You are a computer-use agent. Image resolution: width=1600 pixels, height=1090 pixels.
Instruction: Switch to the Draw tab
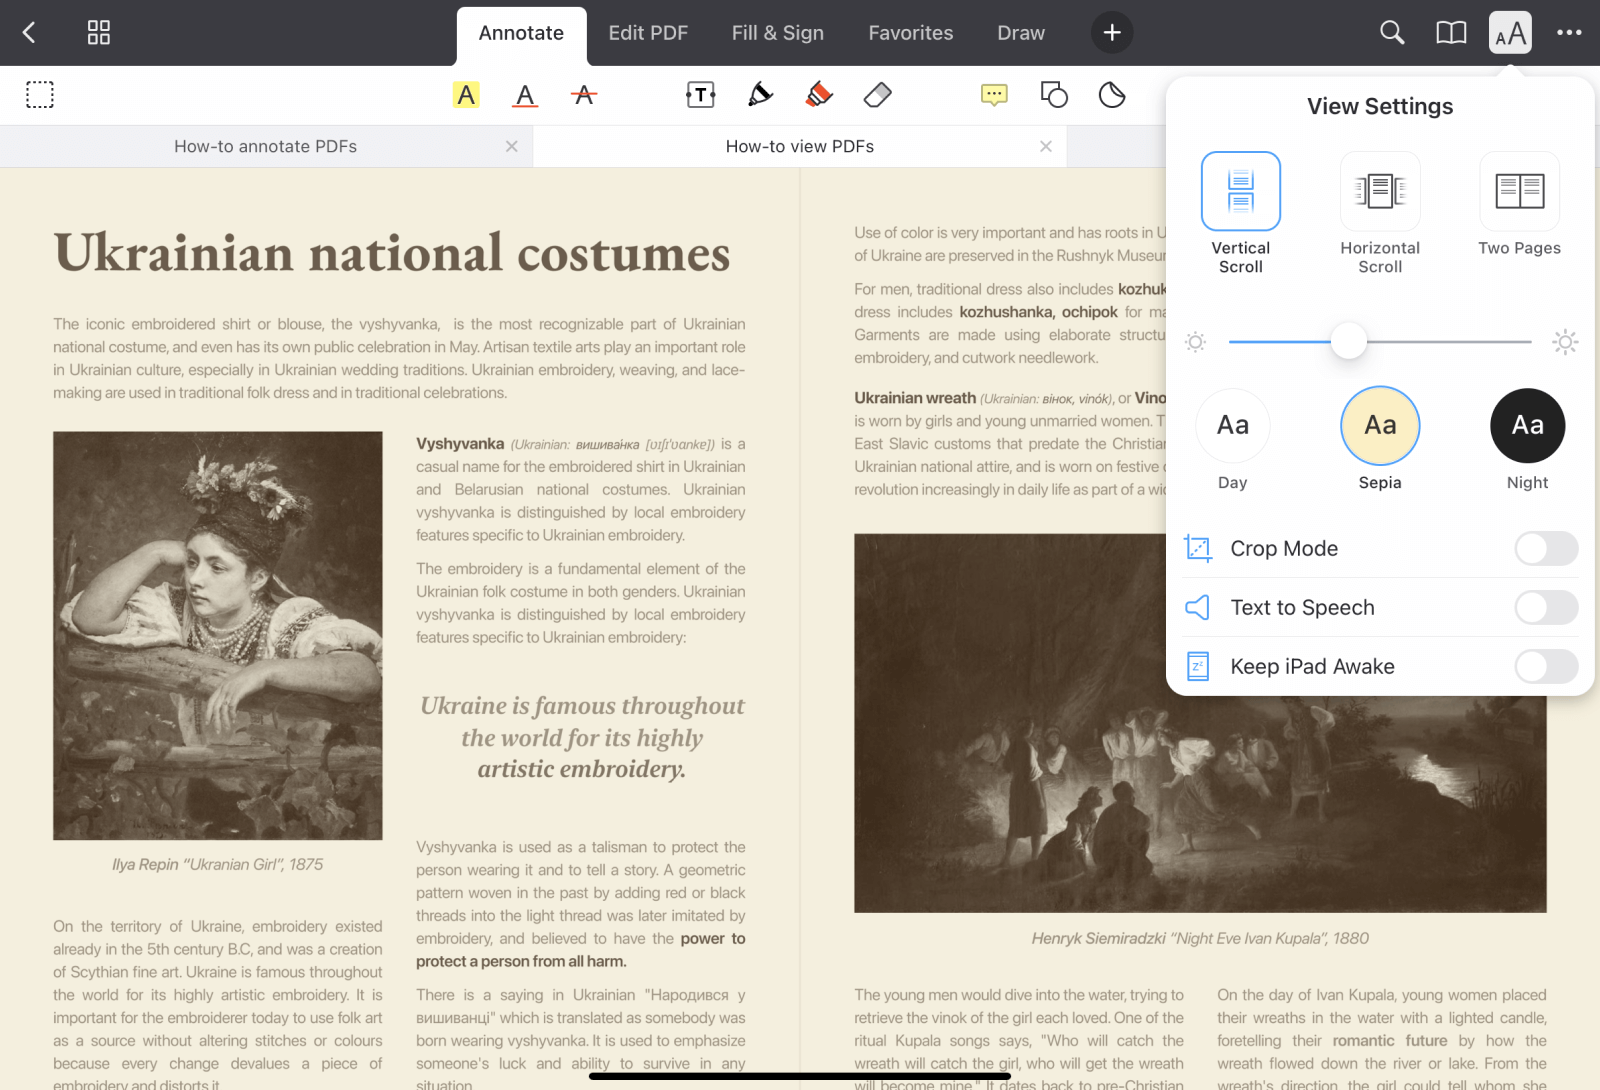[x=1021, y=33]
